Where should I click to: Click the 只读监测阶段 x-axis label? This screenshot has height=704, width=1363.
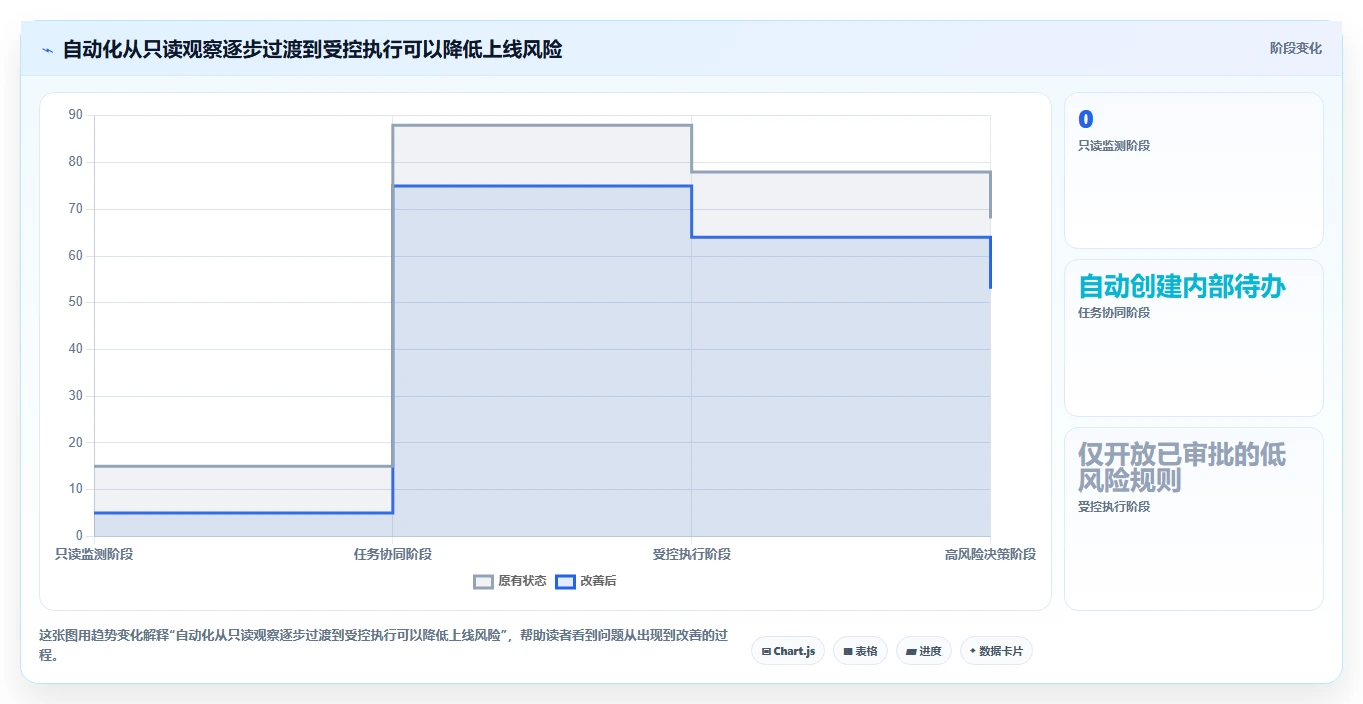coord(94,554)
